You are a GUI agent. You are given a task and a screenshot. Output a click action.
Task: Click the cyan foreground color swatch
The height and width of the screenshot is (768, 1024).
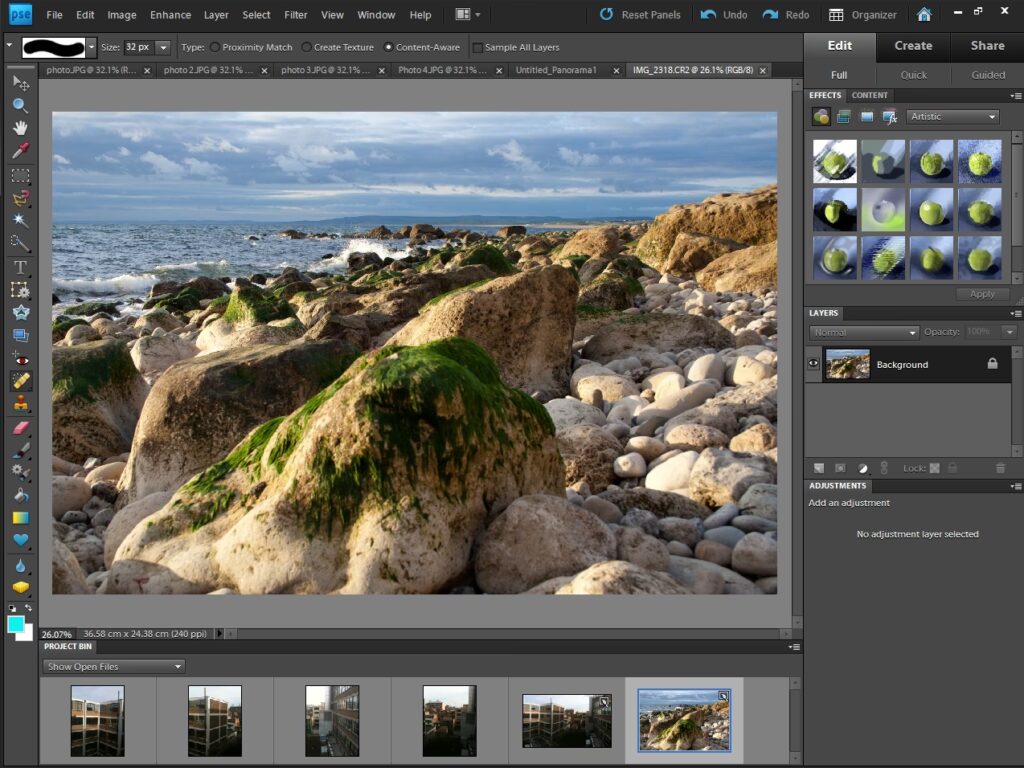[16, 624]
